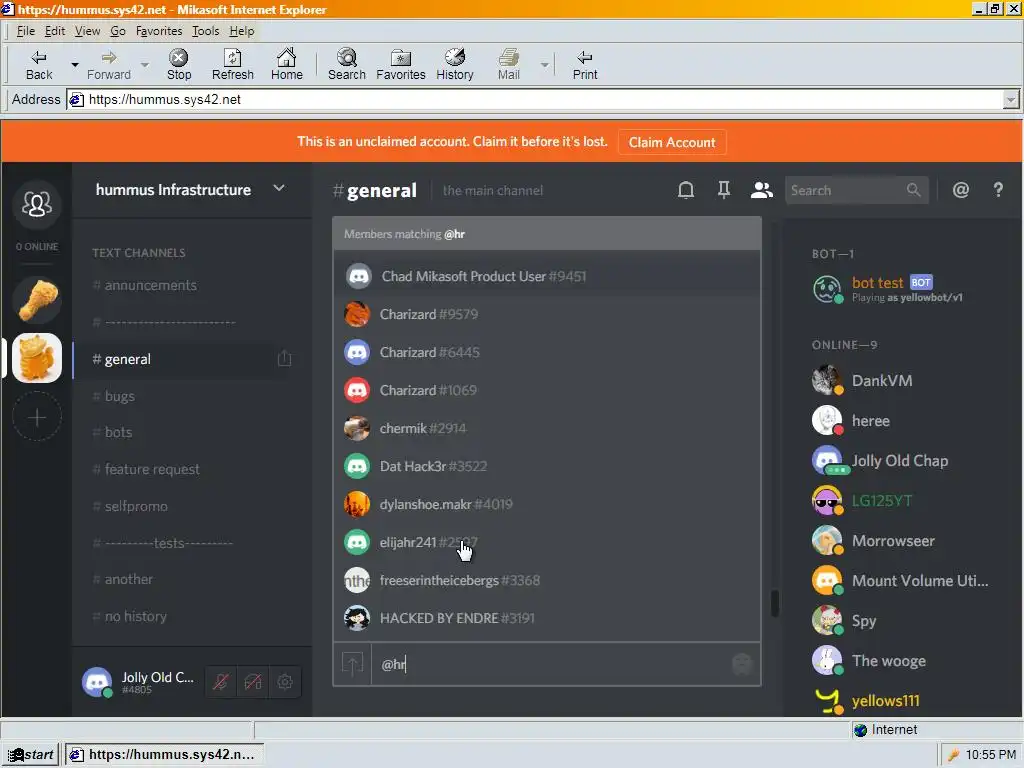Open the File menu
The width and height of the screenshot is (1024, 768).
25,31
